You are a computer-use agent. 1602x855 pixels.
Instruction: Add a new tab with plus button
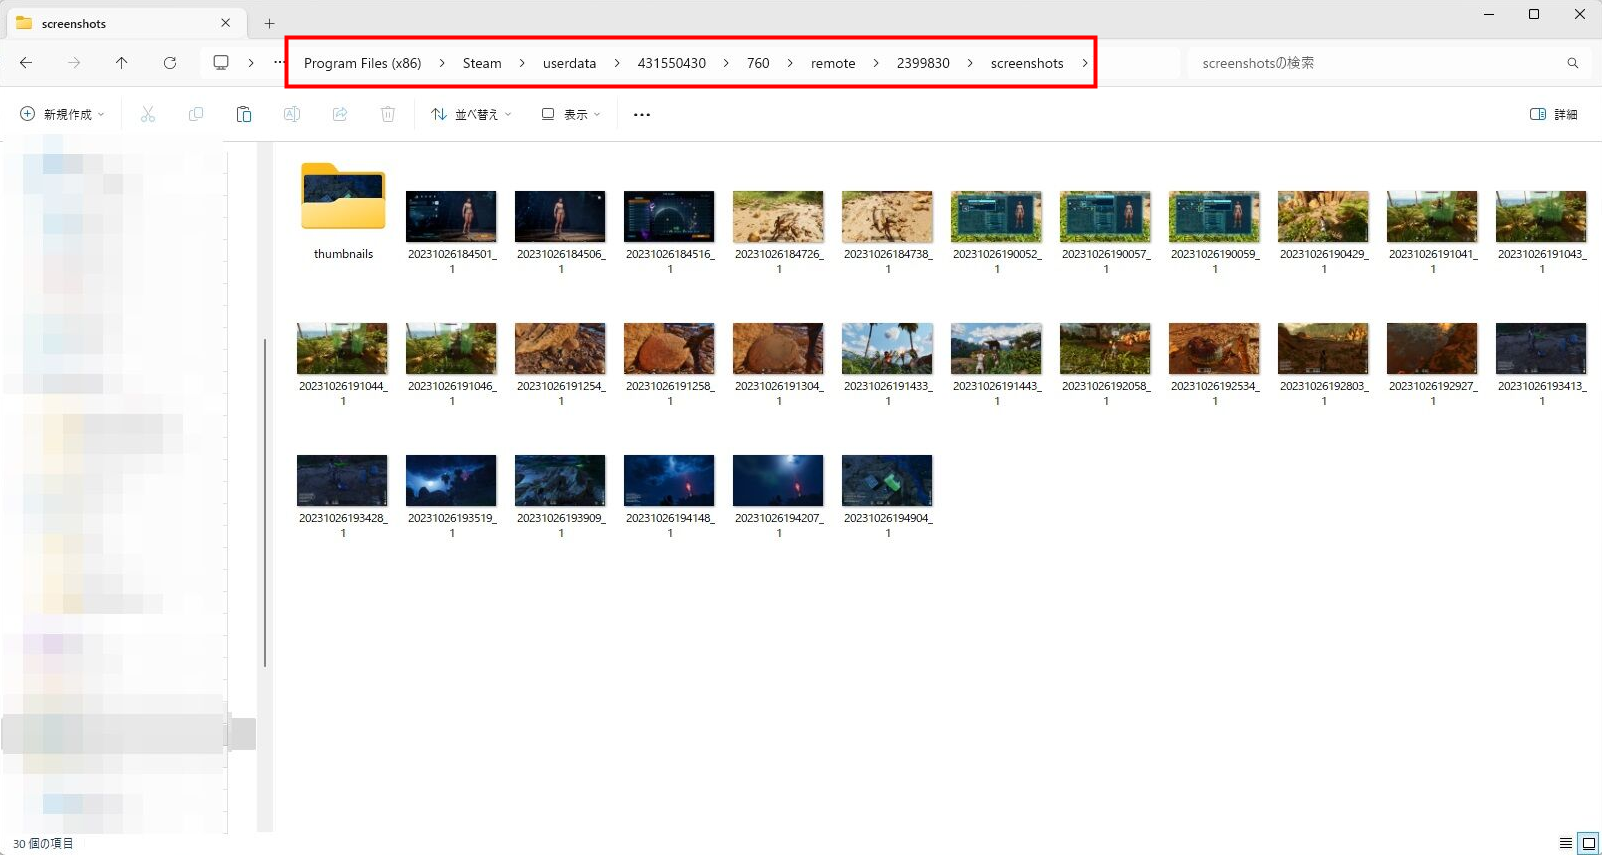pyautogui.click(x=269, y=23)
